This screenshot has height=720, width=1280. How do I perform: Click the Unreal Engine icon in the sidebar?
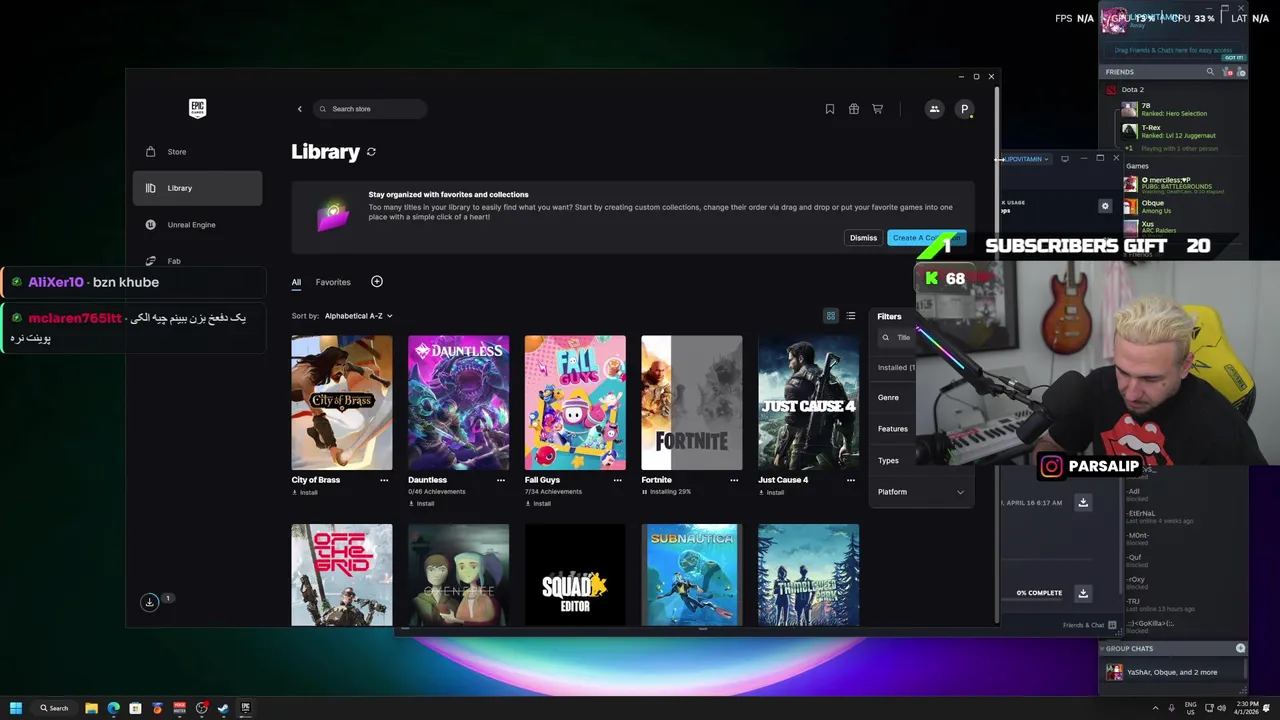click(x=150, y=225)
